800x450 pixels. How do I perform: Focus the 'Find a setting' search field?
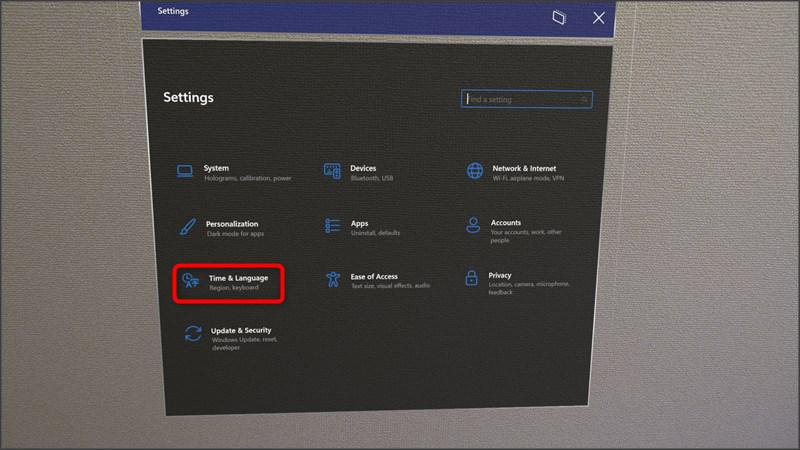coord(520,100)
